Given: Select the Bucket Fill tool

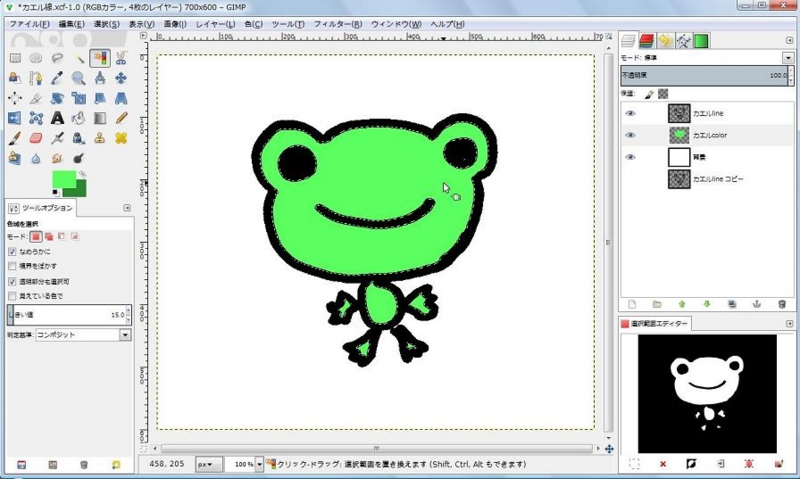Looking at the screenshot, I should 79,118.
